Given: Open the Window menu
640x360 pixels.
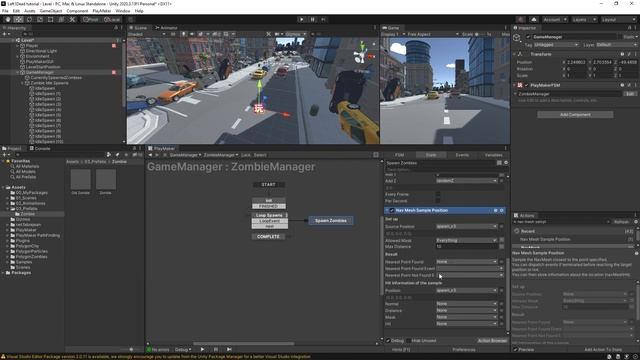Looking at the screenshot, I should pos(122,11).
